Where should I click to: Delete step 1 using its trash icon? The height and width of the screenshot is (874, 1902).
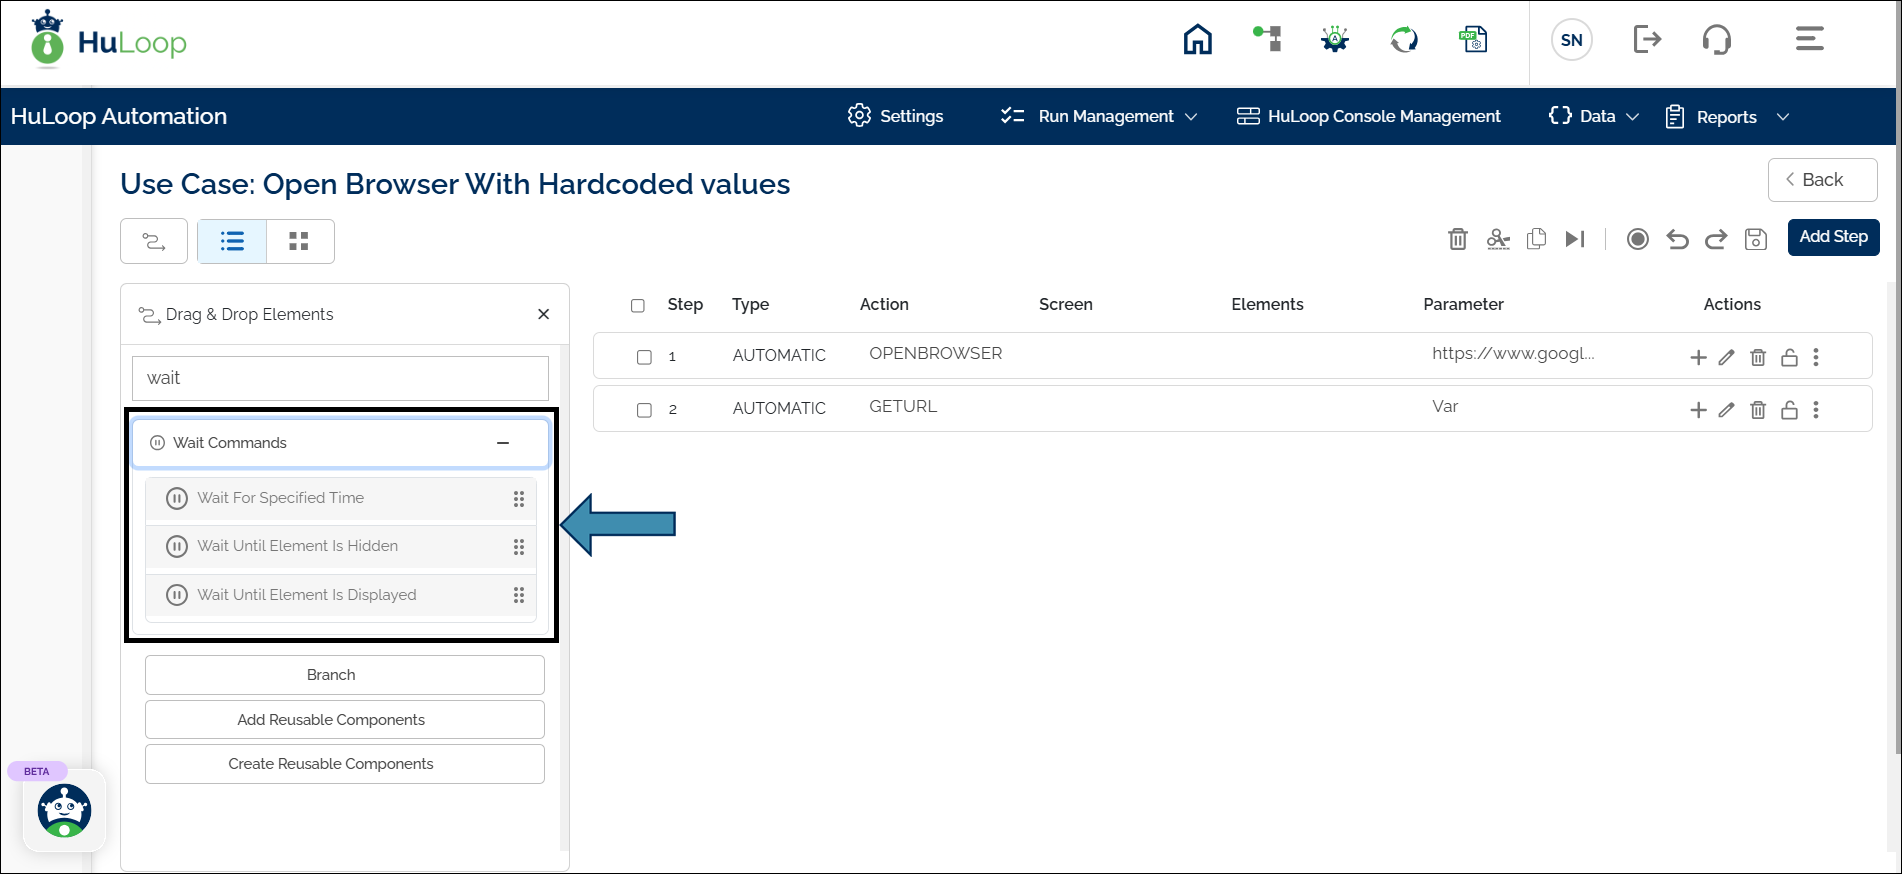(x=1758, y=357)
